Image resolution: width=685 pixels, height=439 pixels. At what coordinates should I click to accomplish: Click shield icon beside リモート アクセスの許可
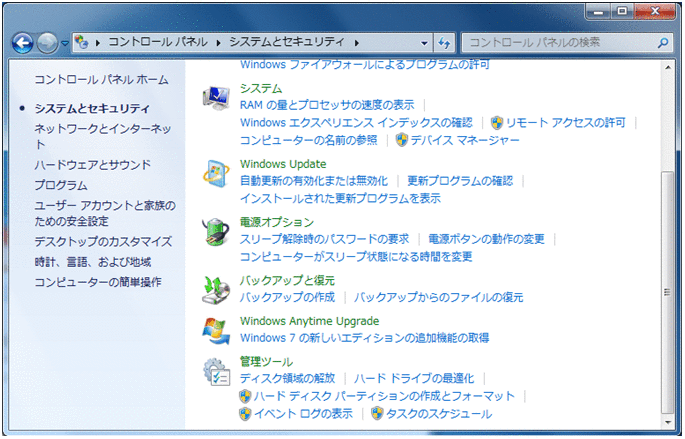click(497, 123)
